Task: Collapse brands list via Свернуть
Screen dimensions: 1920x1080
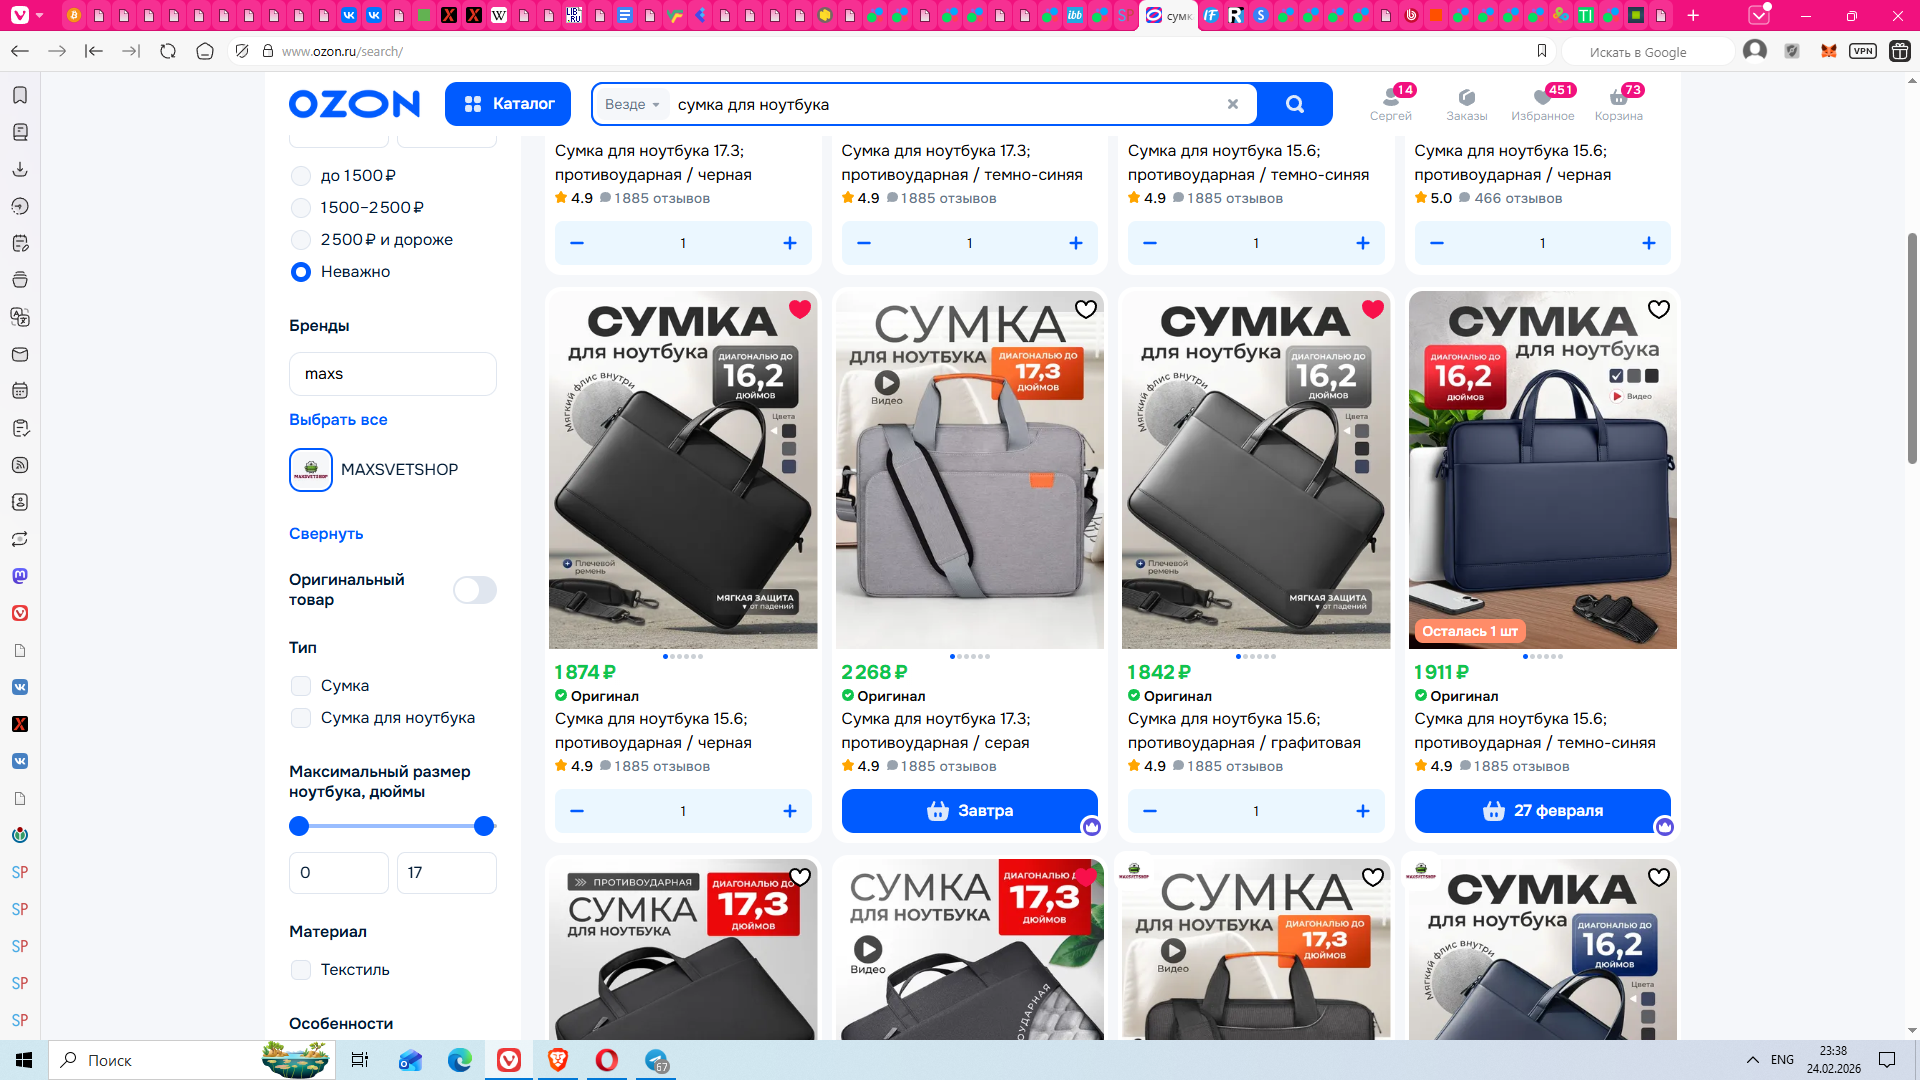Action: (326, 534)
